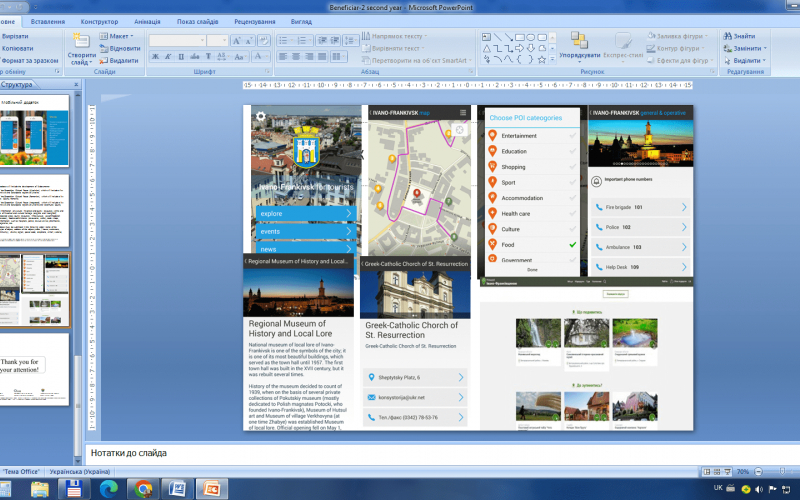Image resolution: width=800 pixels, height=500 pixels.
Task: Click the increase list level icon
Action: 335,41
